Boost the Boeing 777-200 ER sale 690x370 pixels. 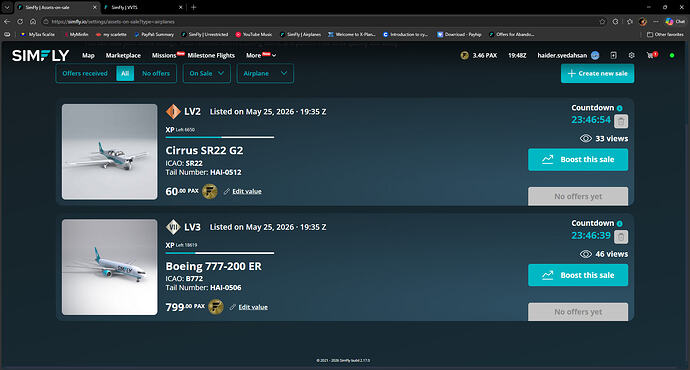click(x=578, y=275)
